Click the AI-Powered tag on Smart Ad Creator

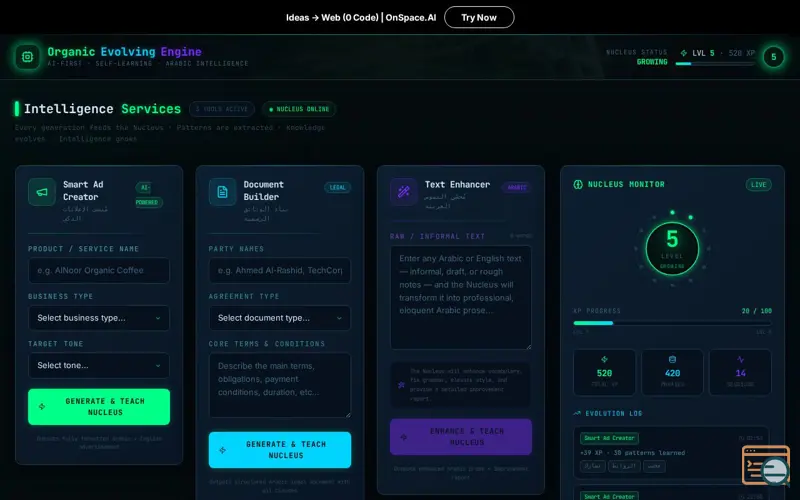148,195
